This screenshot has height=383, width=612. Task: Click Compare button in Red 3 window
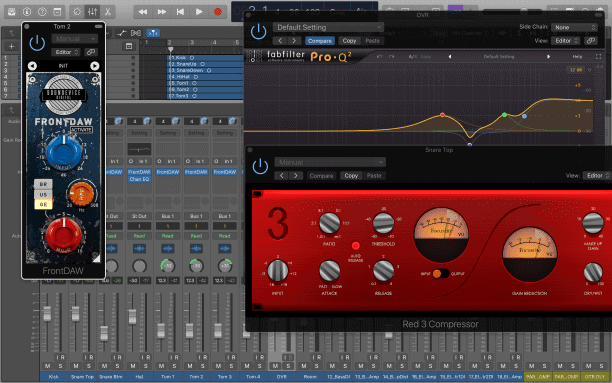[321, 176]
